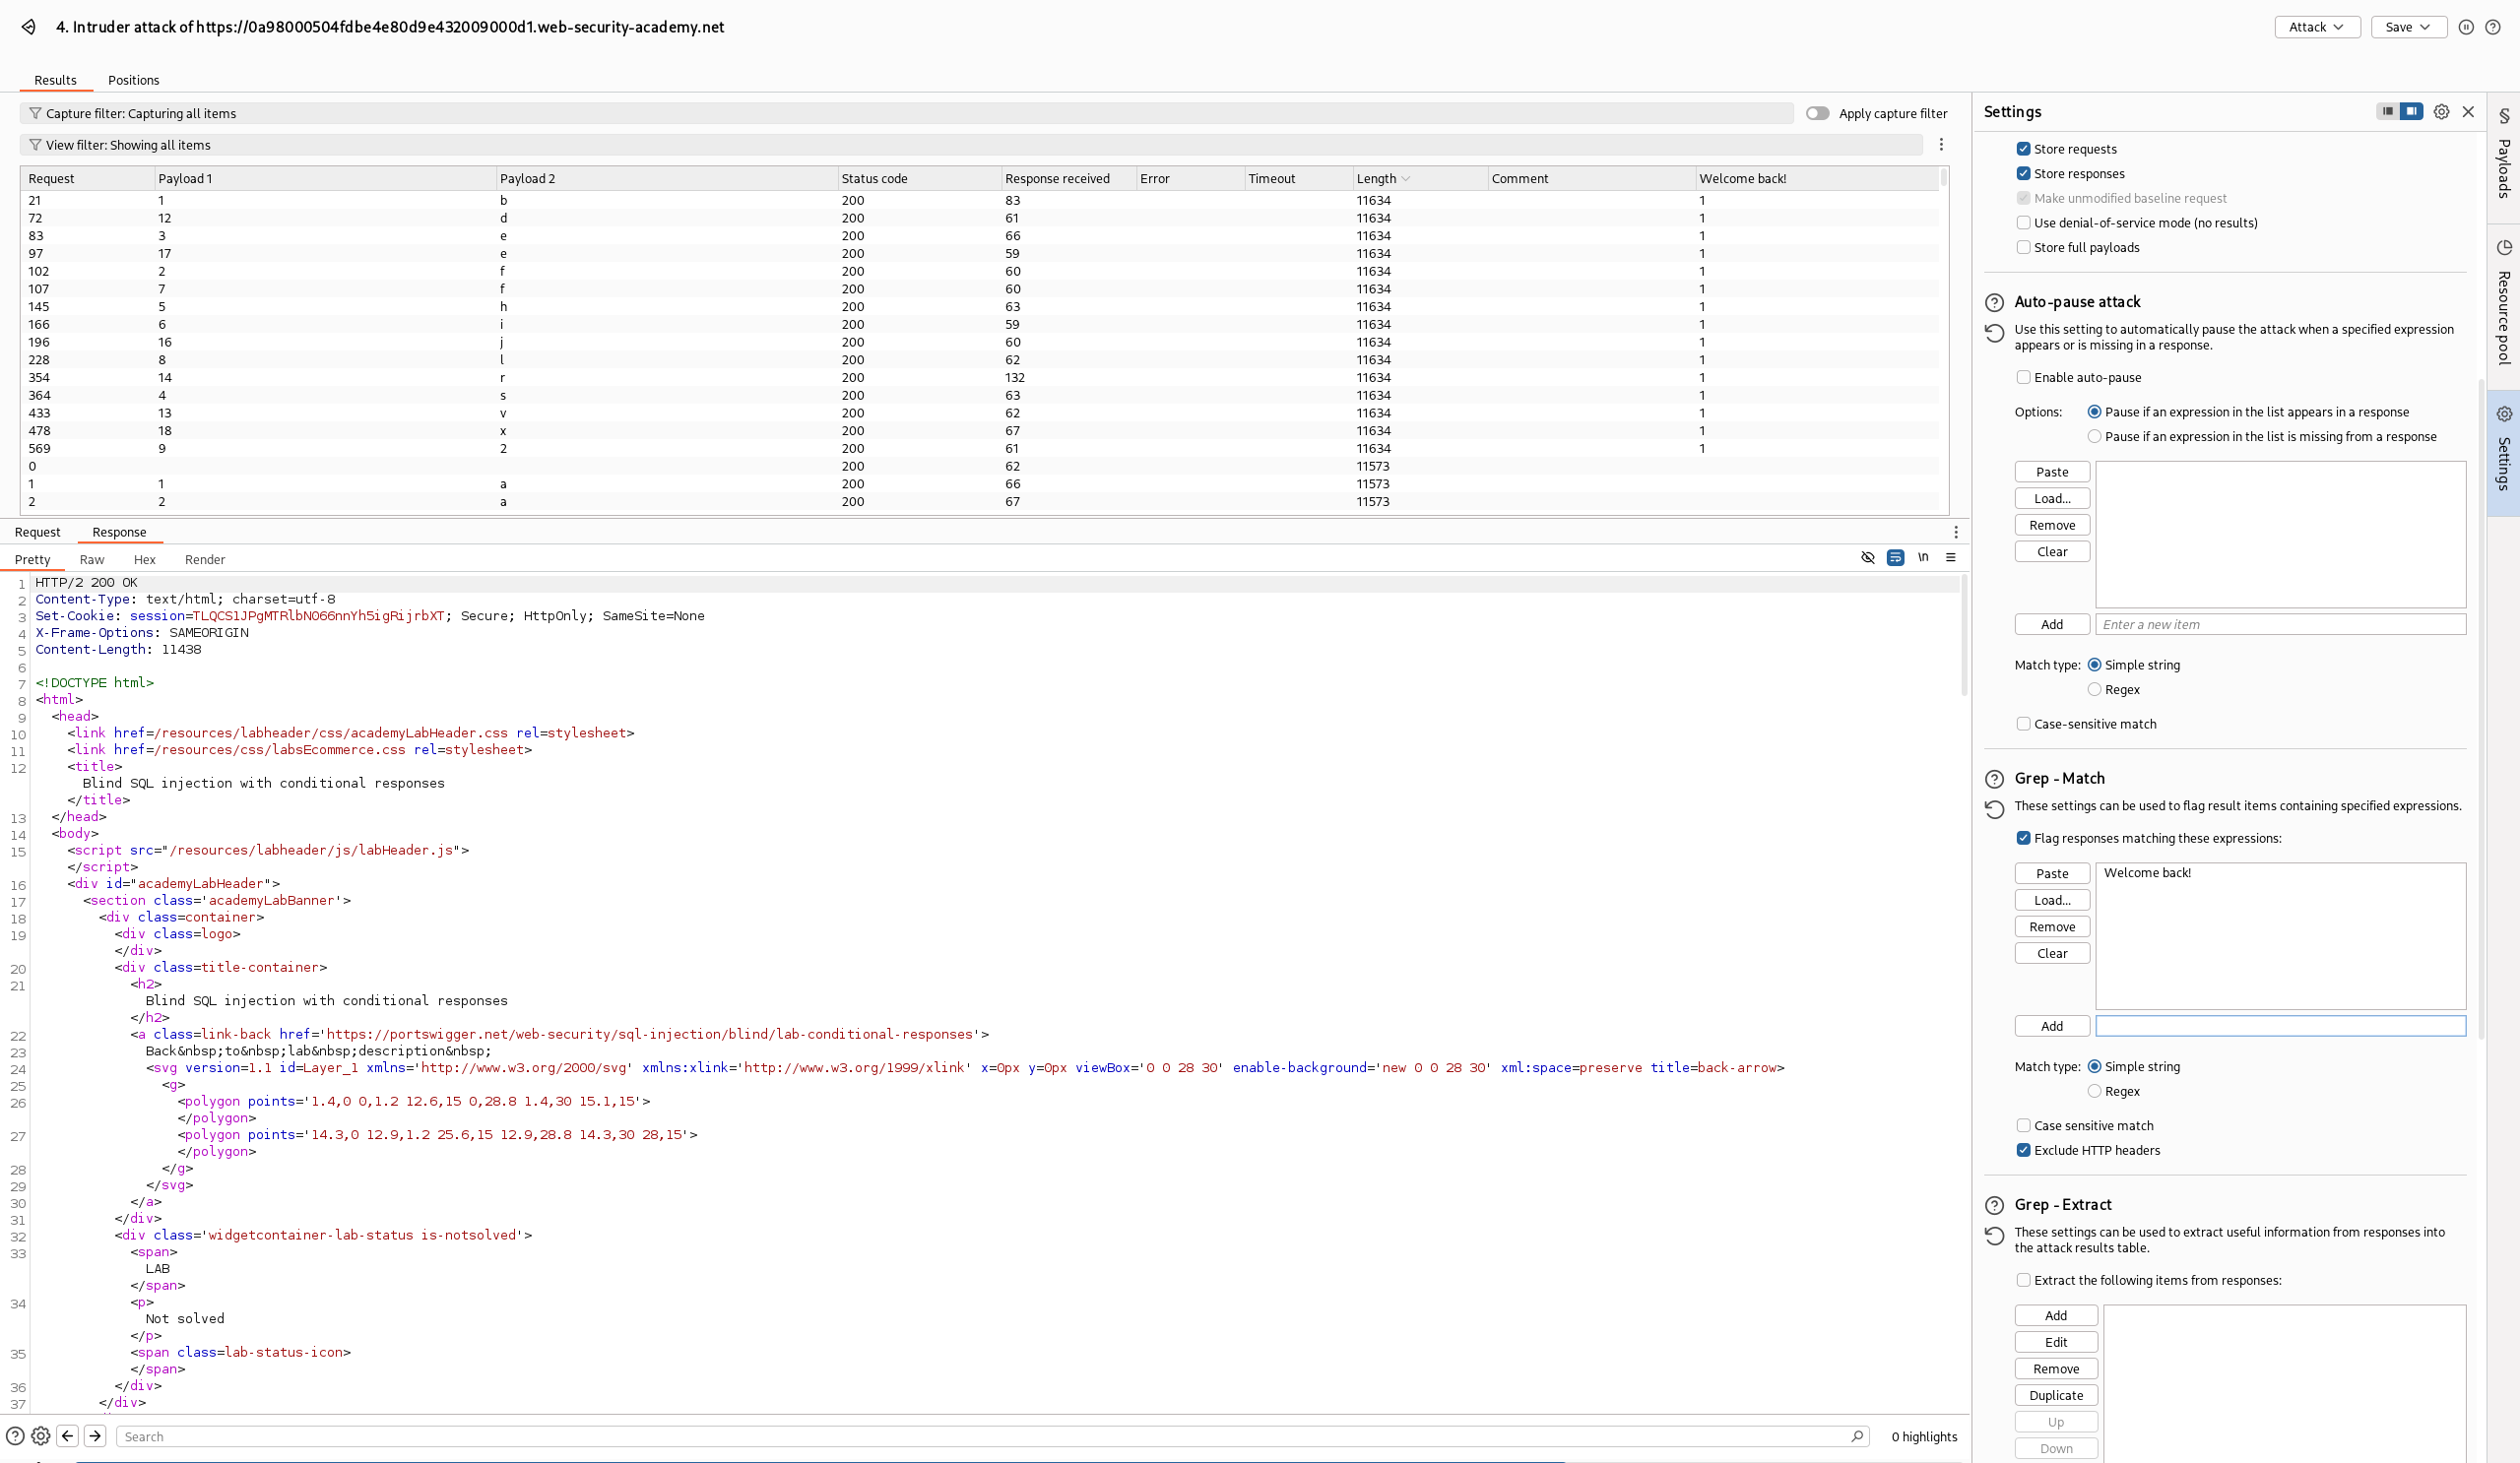Image resolution: width=2520 pixels, height=1463 pixels.
Task: Open help icon beside the Save button
Action: [x=2493, y=27]
